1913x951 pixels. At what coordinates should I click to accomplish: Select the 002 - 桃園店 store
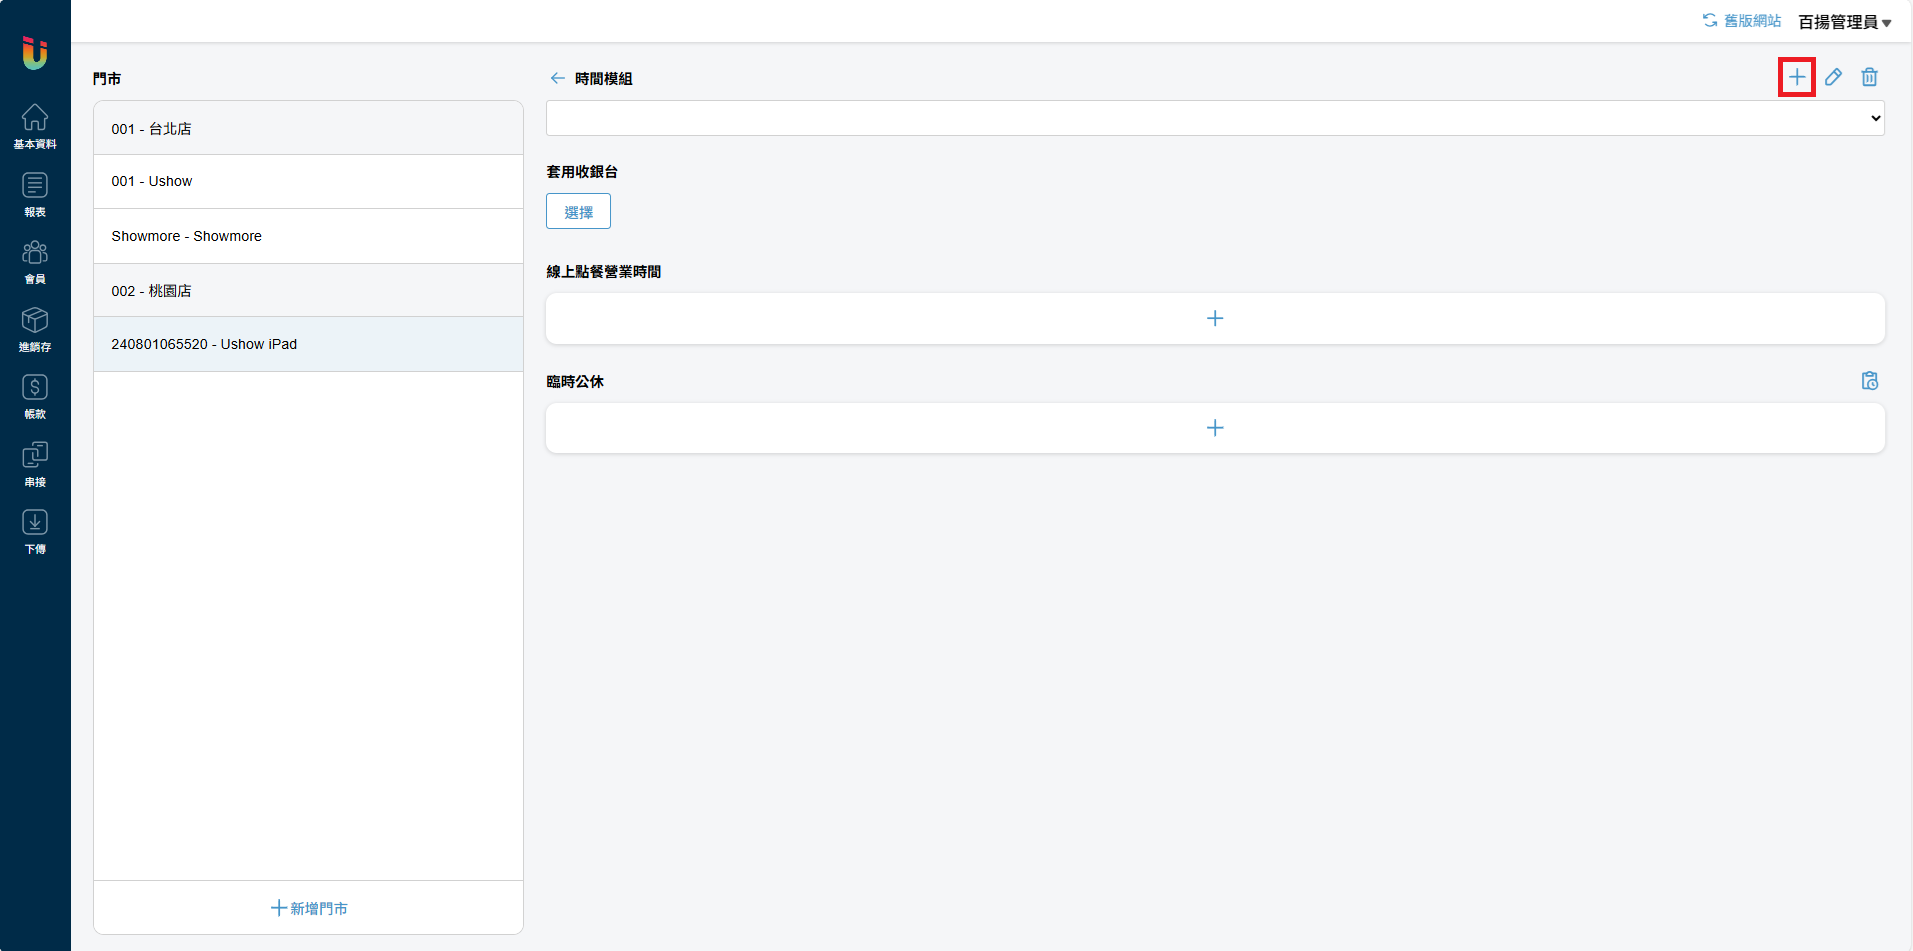[x=308, y=291]
